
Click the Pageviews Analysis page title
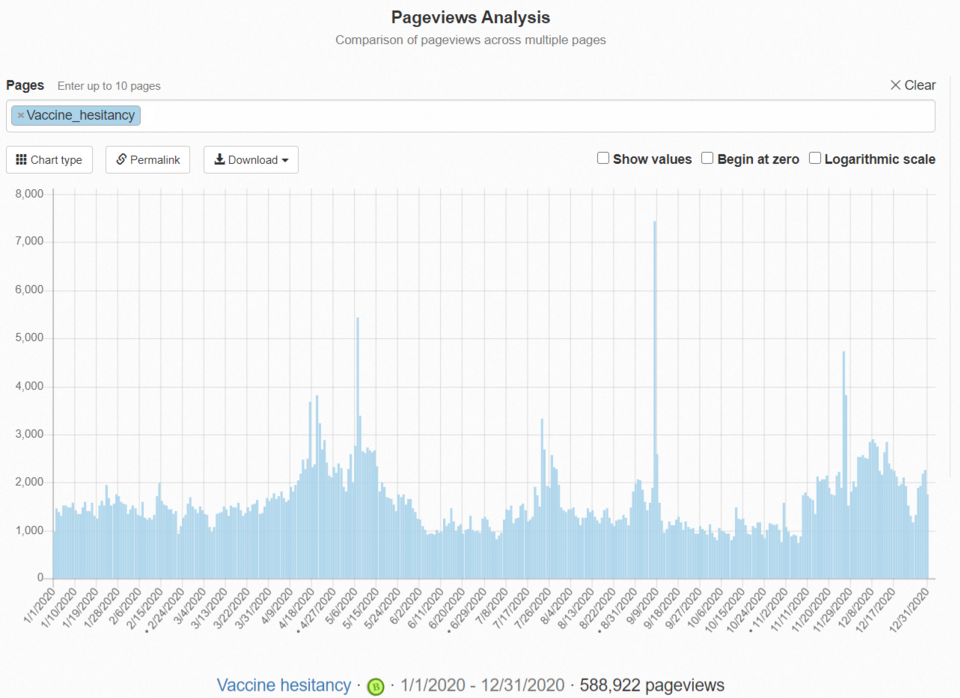click(x=470, y=18)
